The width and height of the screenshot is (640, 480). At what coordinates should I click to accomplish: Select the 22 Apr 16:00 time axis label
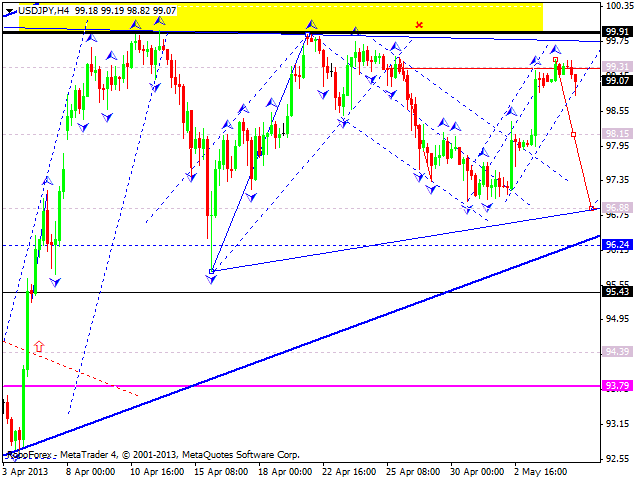350,470
